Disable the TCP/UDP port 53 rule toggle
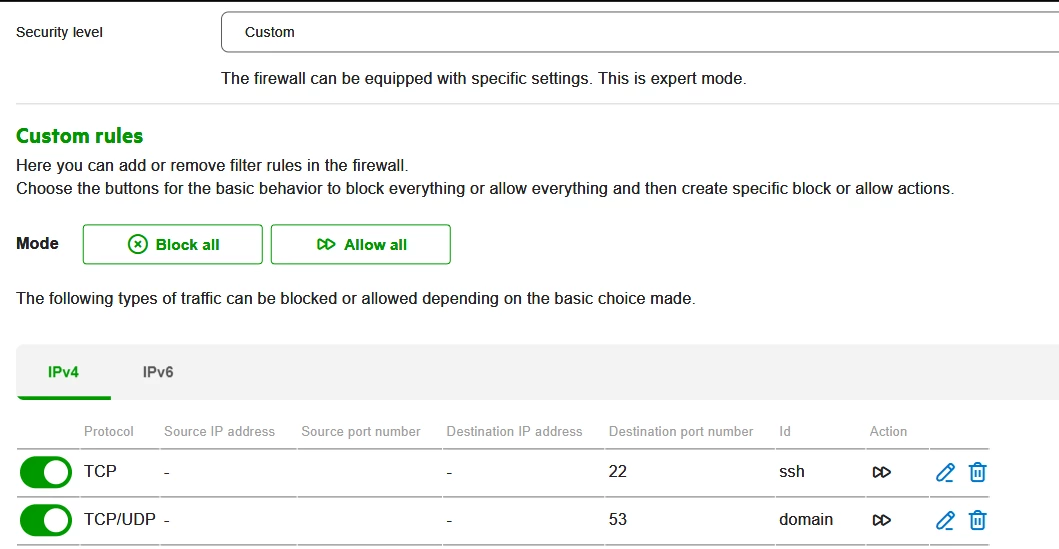Screen dimensions: 1059x549 [46, 520]
